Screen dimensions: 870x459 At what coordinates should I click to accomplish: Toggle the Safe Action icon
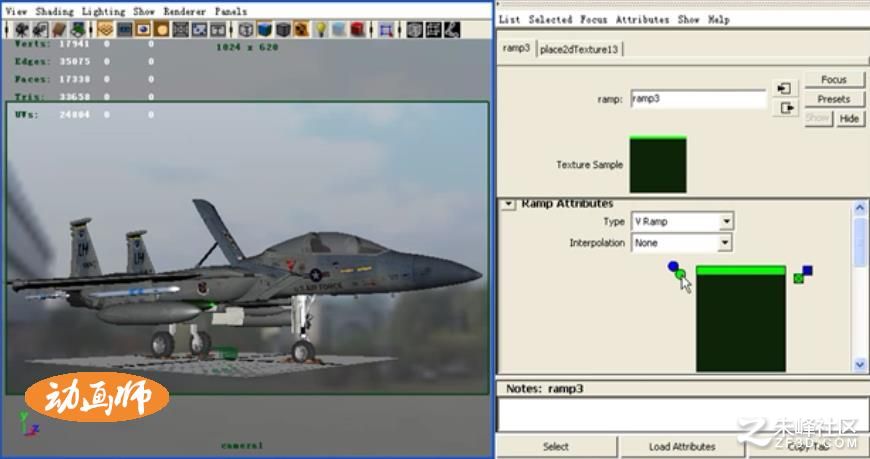coord(199,30)
